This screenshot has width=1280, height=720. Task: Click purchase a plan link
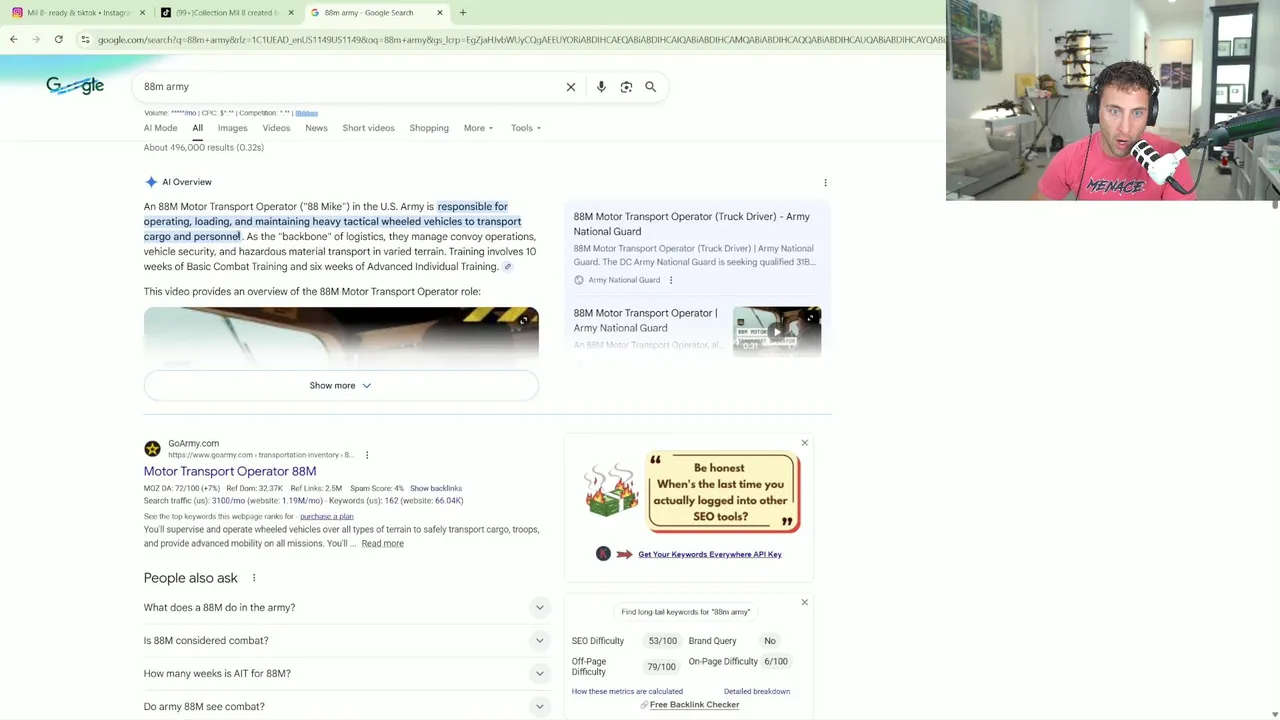[326, 516]
